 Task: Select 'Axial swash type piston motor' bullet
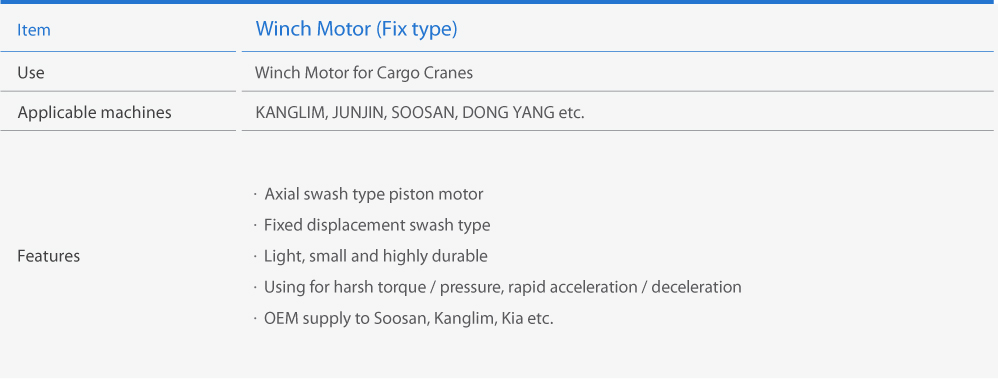click(374, 194)
